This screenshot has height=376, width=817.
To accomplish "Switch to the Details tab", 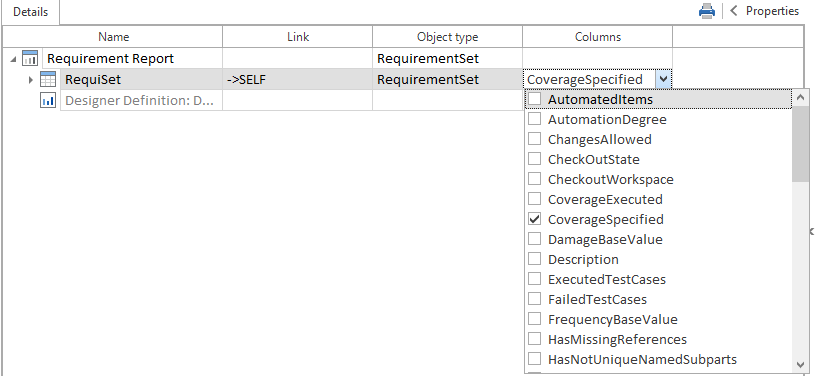I will point(30,11).
